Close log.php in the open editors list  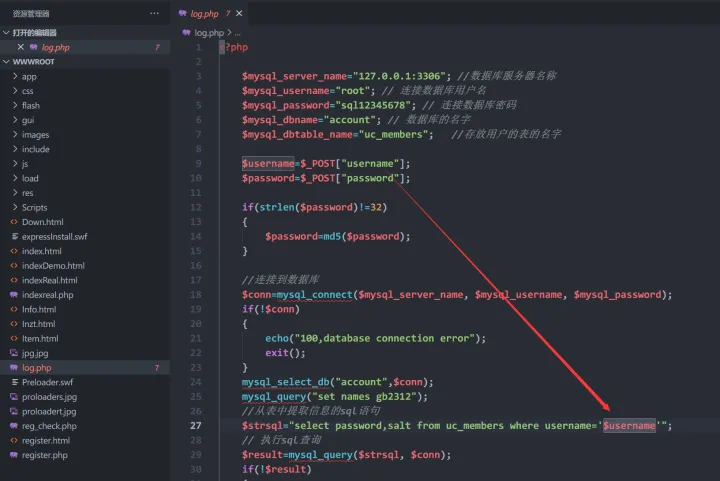pyautogui.click(x=20, y=47)
